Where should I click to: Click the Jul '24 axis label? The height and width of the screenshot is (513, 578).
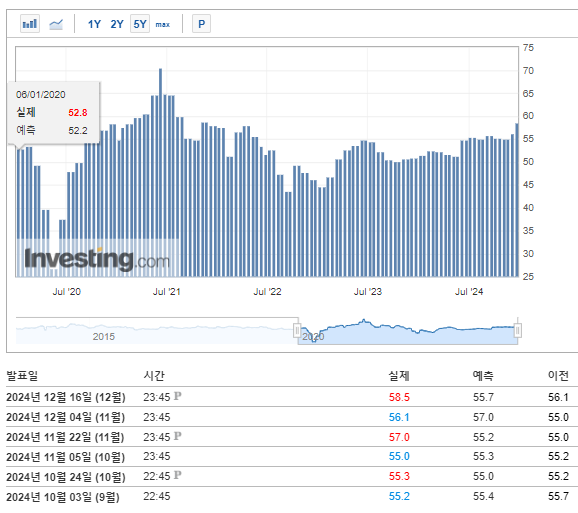tap(469, 292)
